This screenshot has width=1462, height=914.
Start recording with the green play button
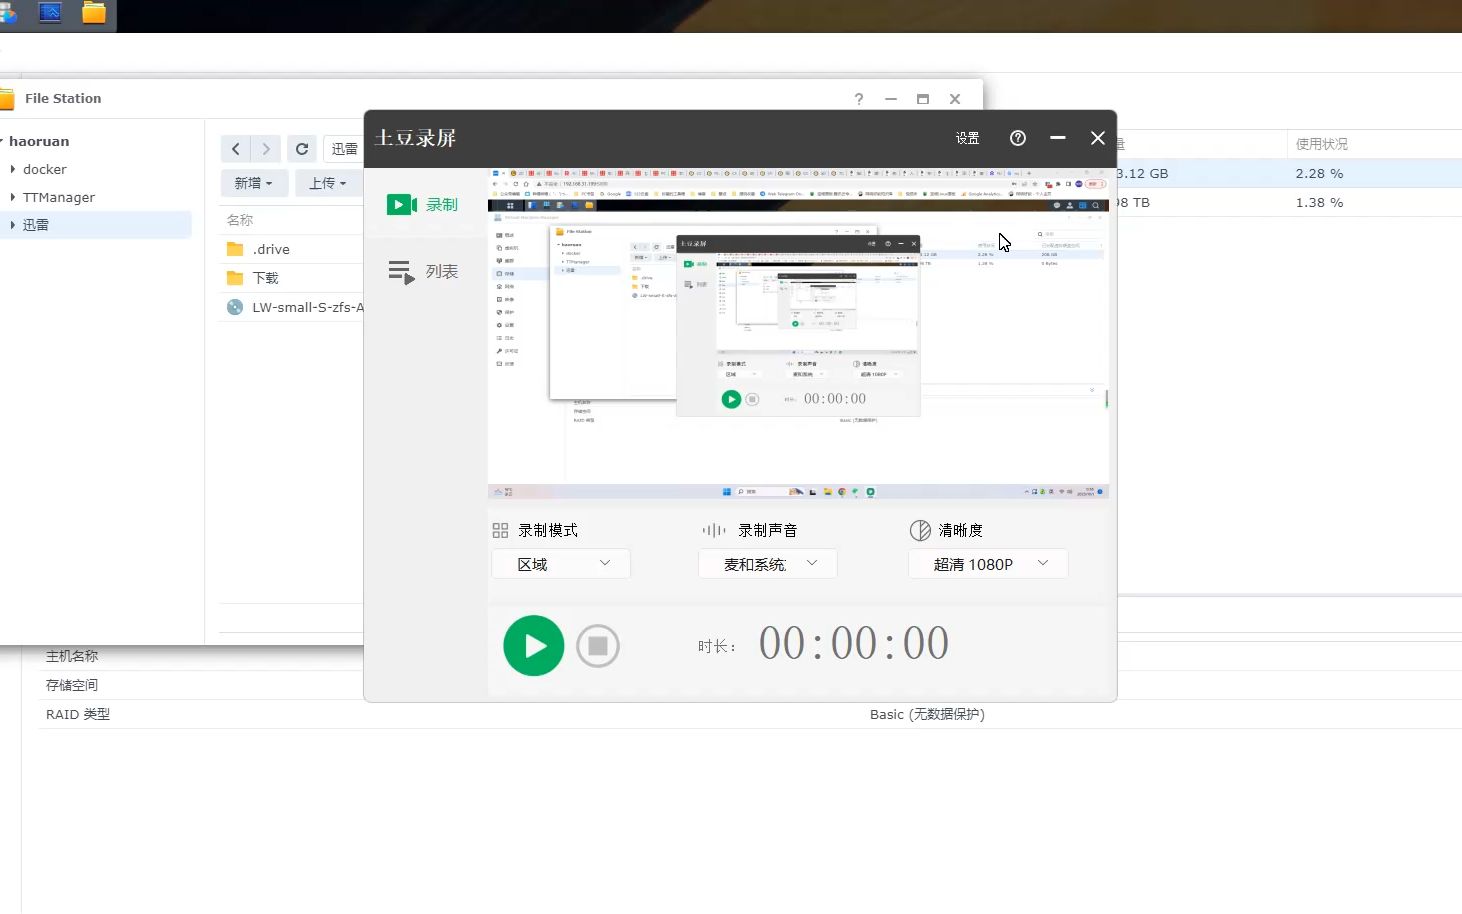tap(533, 645)
